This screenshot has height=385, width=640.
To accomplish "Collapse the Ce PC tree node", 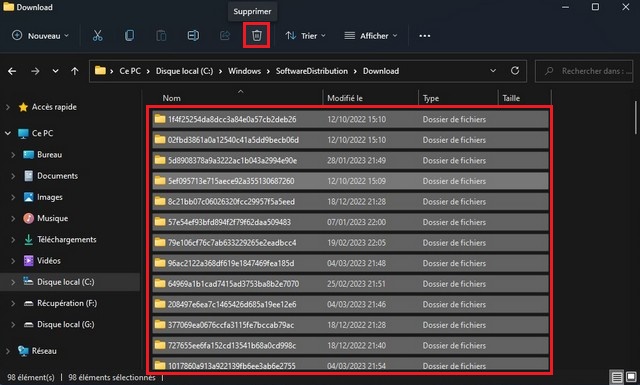I will pos(8,133).
